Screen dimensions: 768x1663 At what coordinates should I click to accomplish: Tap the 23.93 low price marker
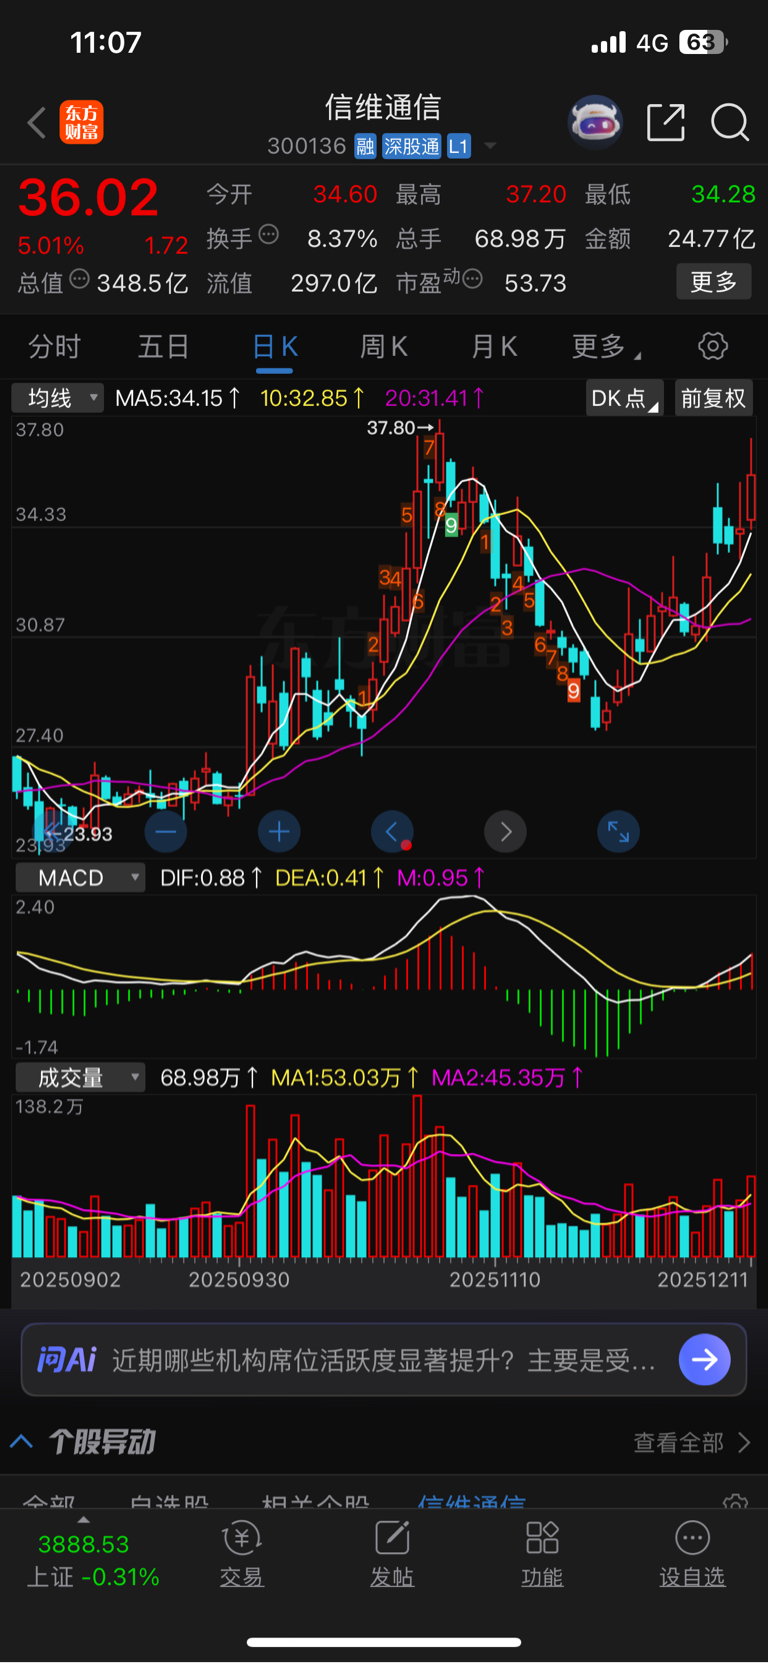[80, 834]
